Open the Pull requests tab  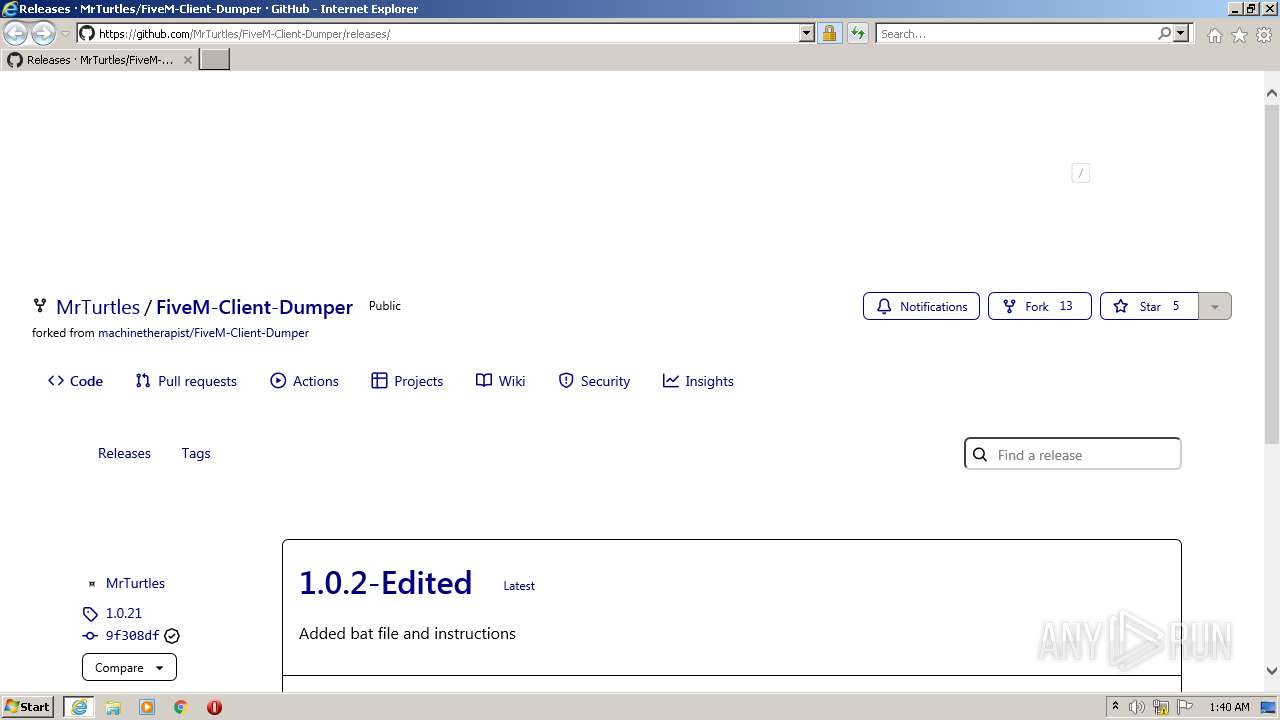point(186,381)
